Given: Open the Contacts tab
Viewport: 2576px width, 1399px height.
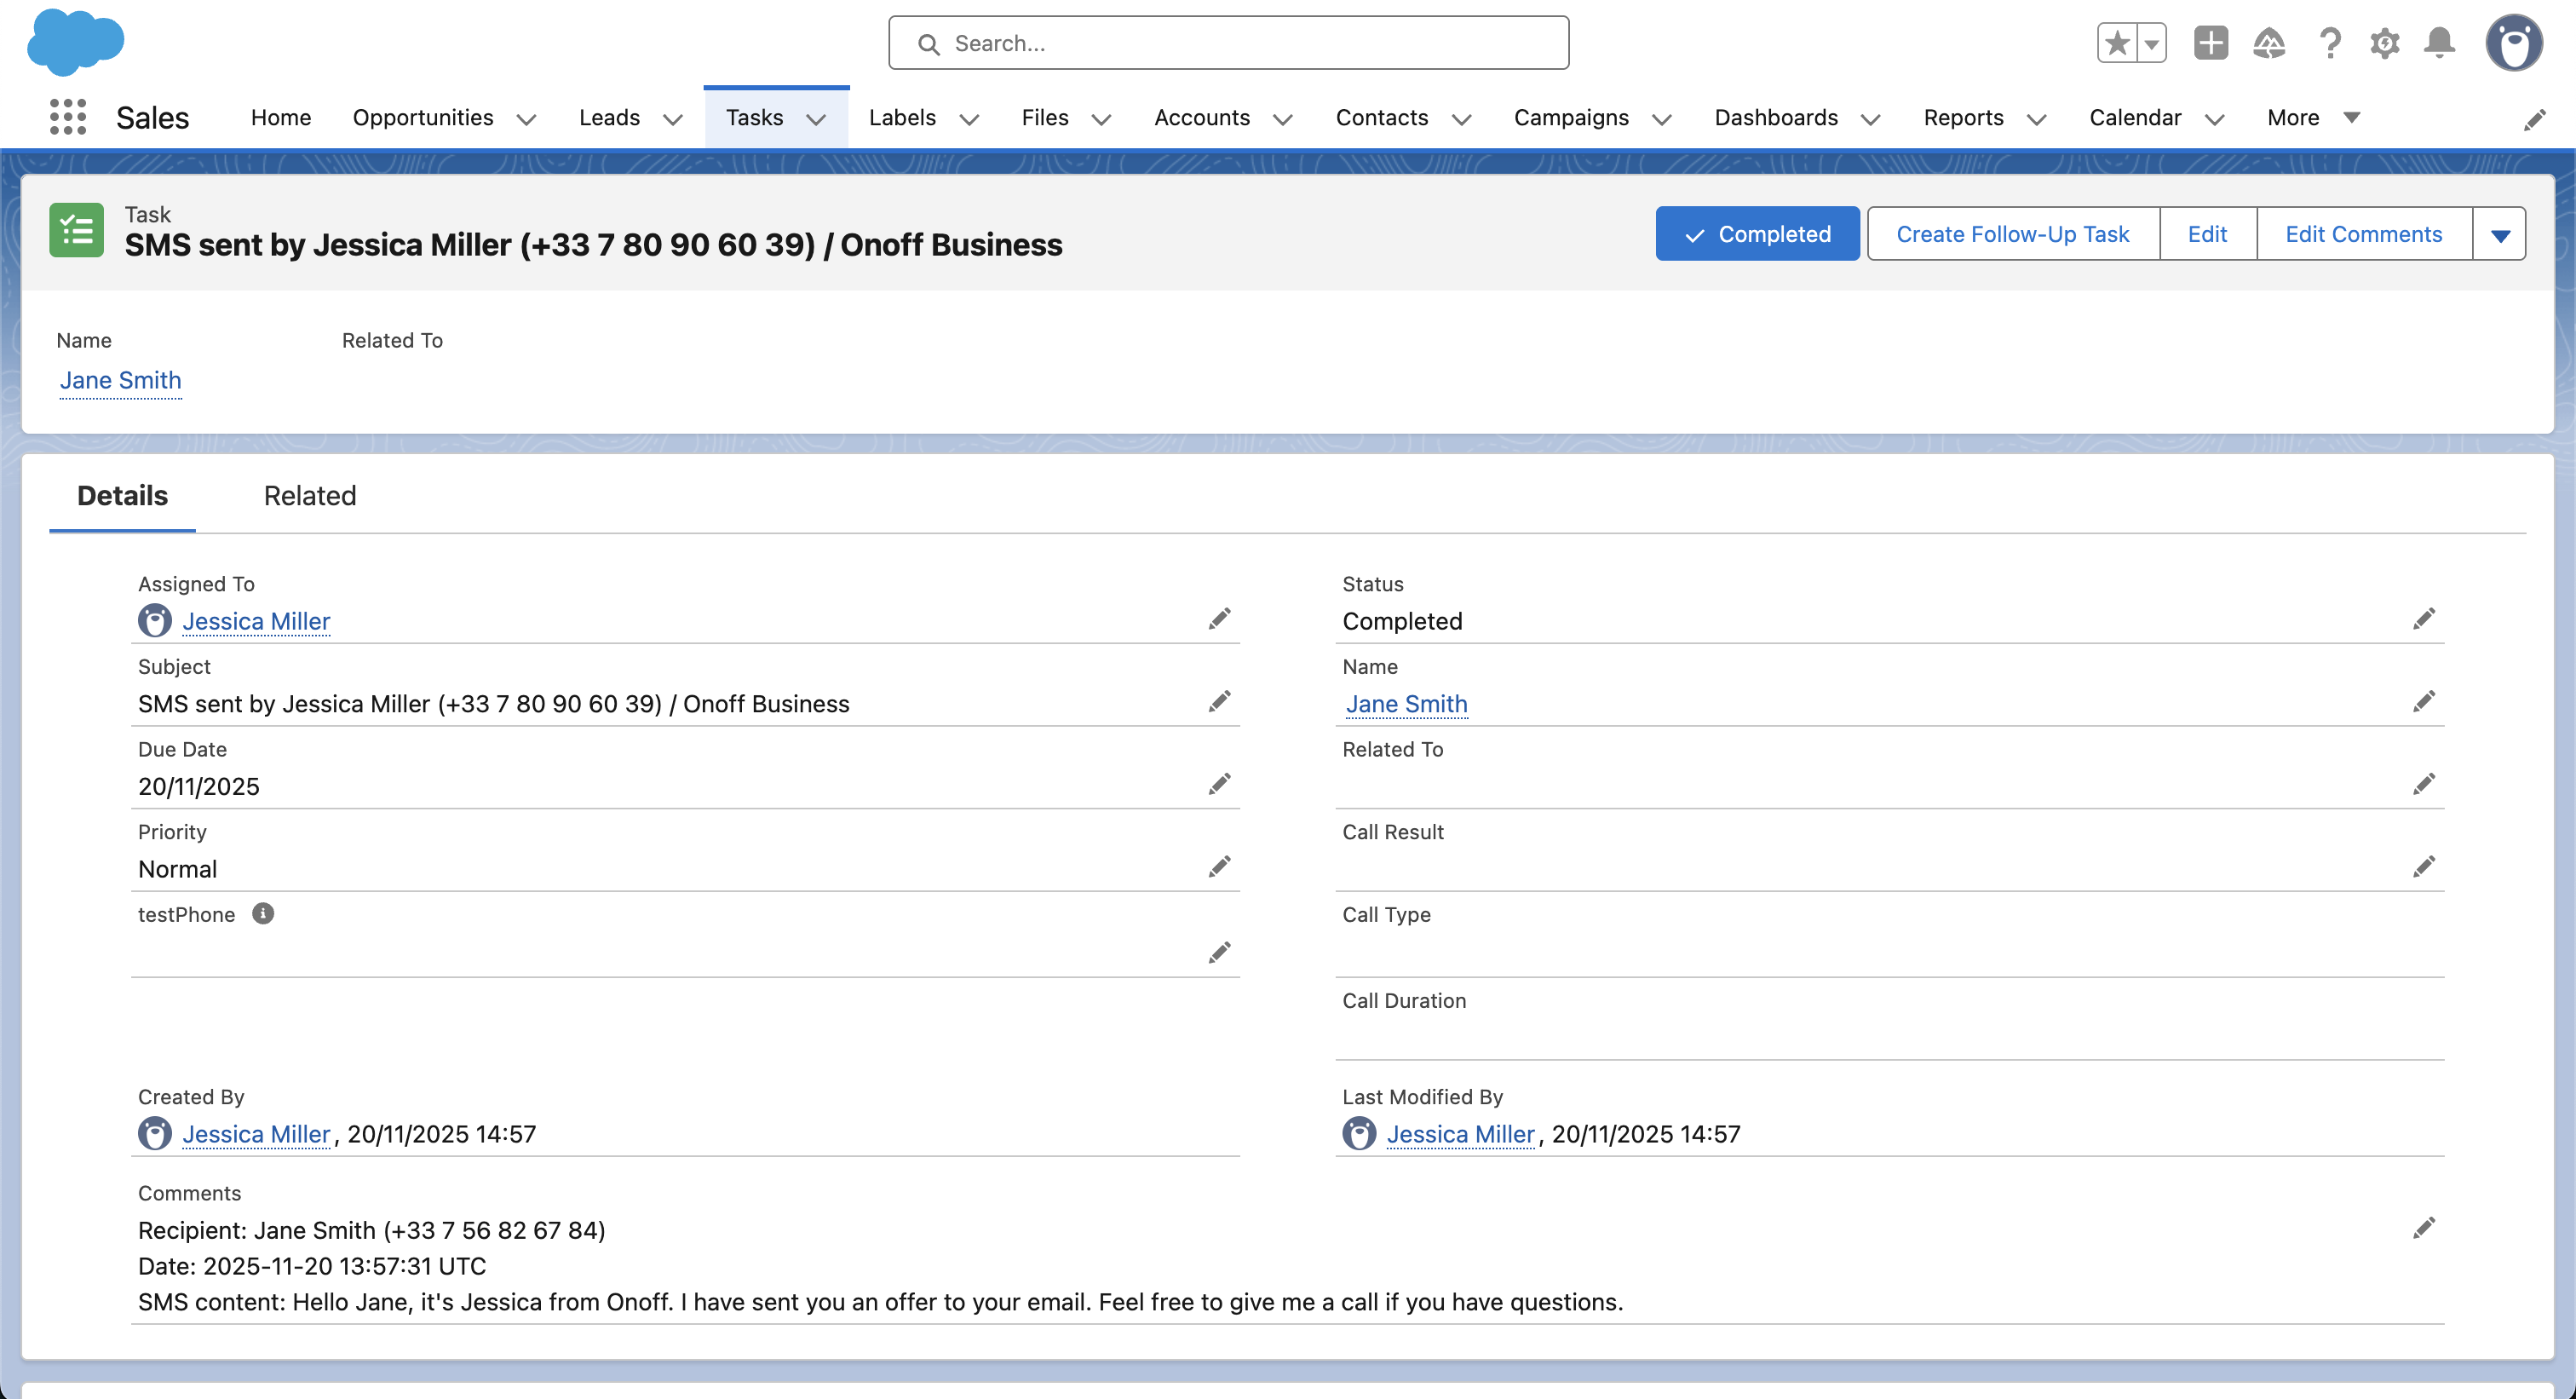Looking at the screenshot, I should (x=1382, y=118).
